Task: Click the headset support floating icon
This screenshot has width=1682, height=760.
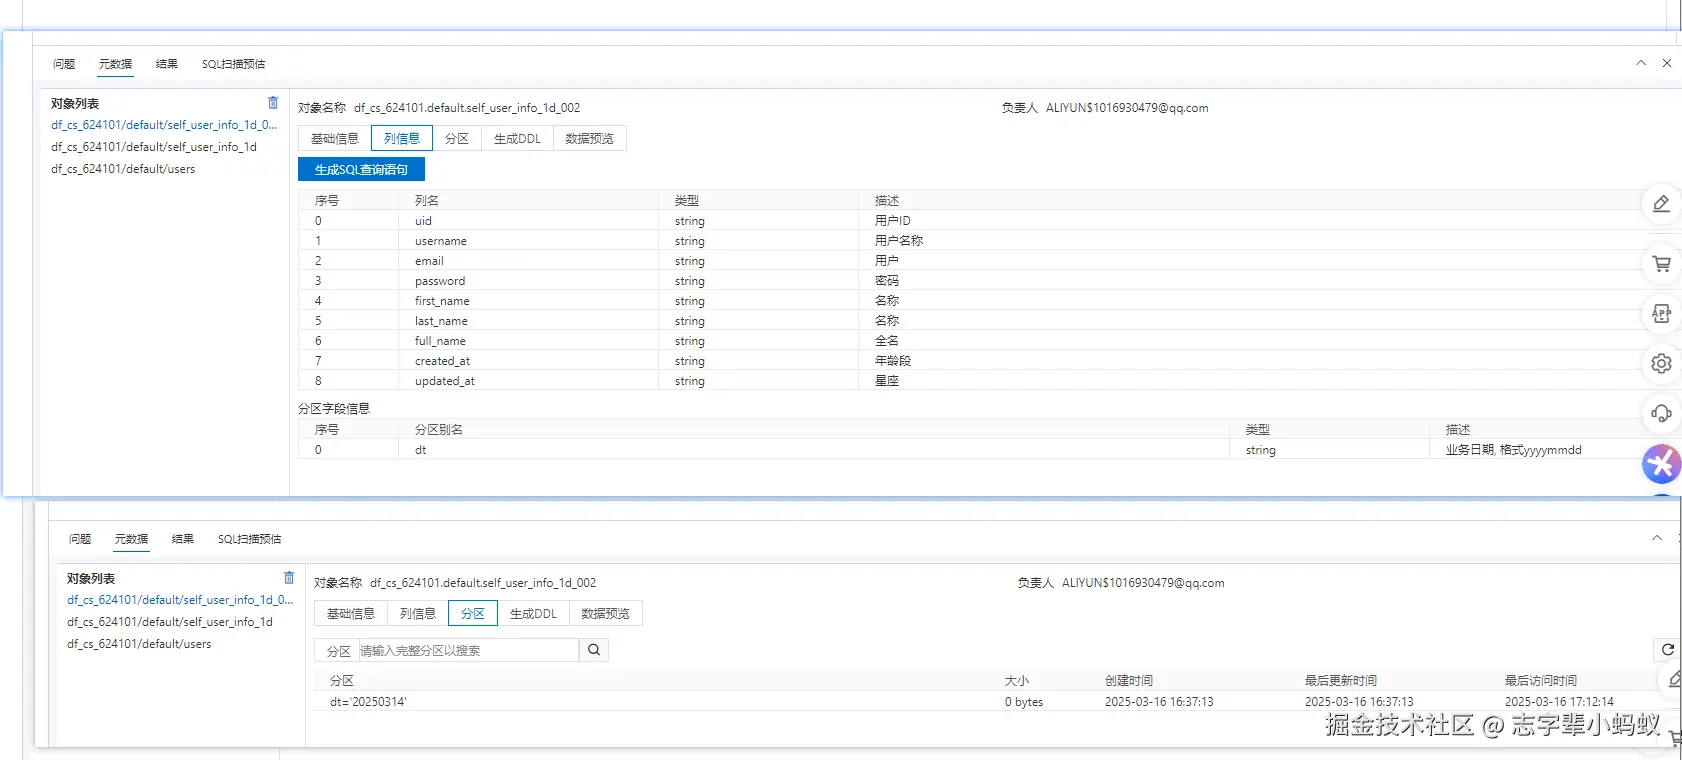Action: [x=1661, y=414]
